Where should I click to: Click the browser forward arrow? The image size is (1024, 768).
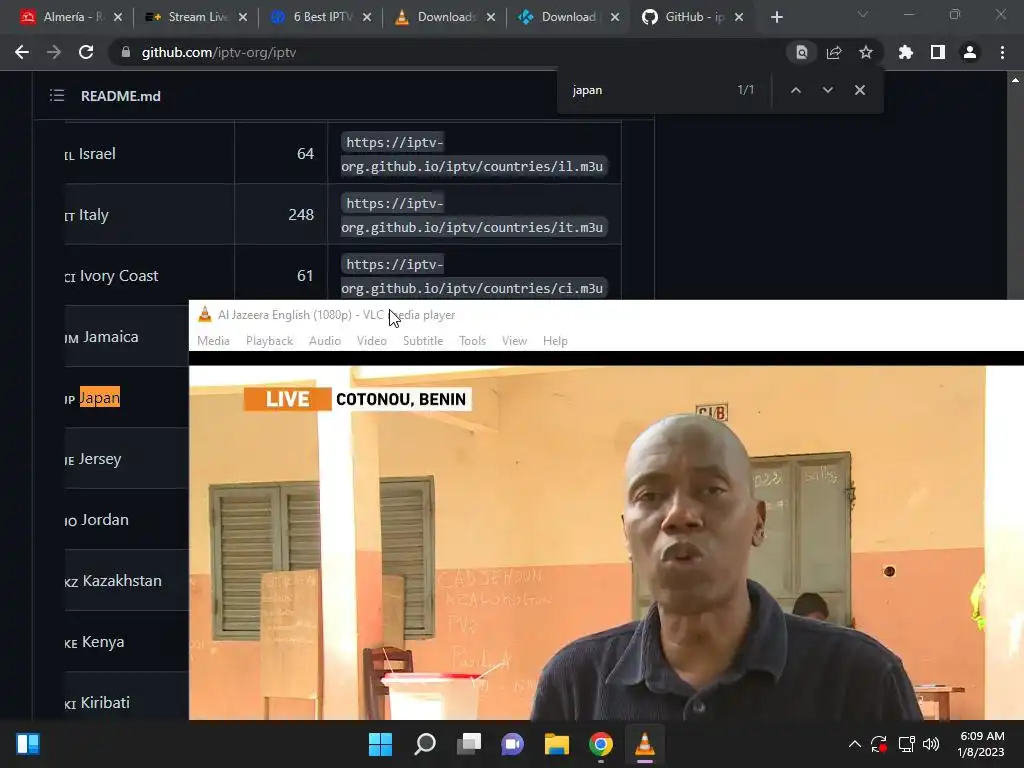tap(54, 52)
